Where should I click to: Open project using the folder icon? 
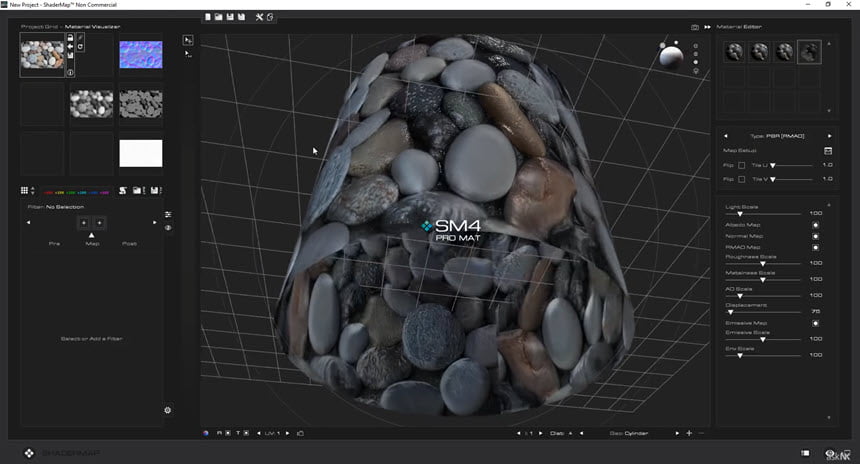tap(219, 17)
